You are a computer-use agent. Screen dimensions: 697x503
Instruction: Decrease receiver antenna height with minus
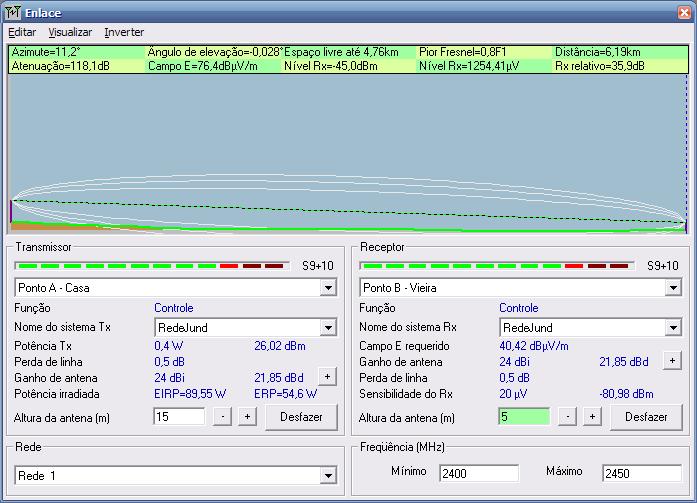567,417
